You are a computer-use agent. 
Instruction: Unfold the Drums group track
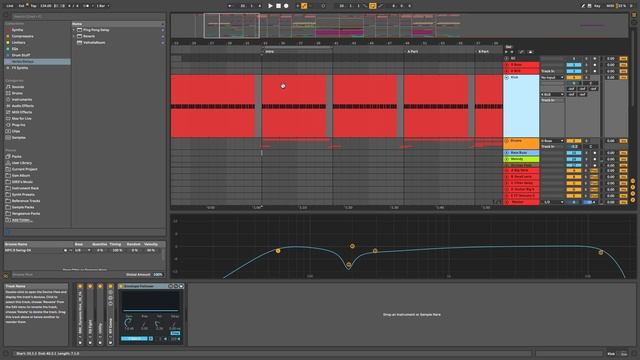pos(507,141)
